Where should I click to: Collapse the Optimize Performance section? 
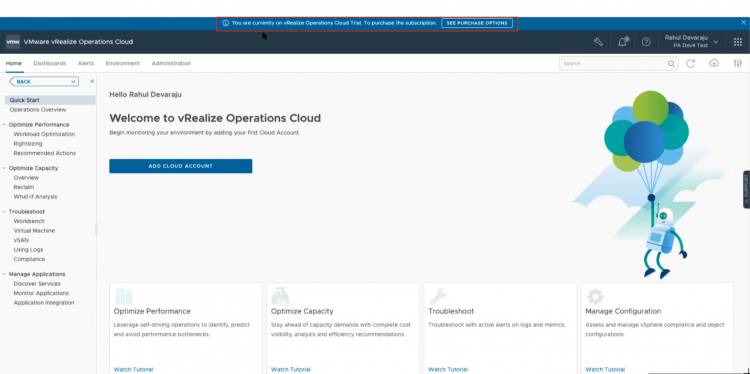4,125
